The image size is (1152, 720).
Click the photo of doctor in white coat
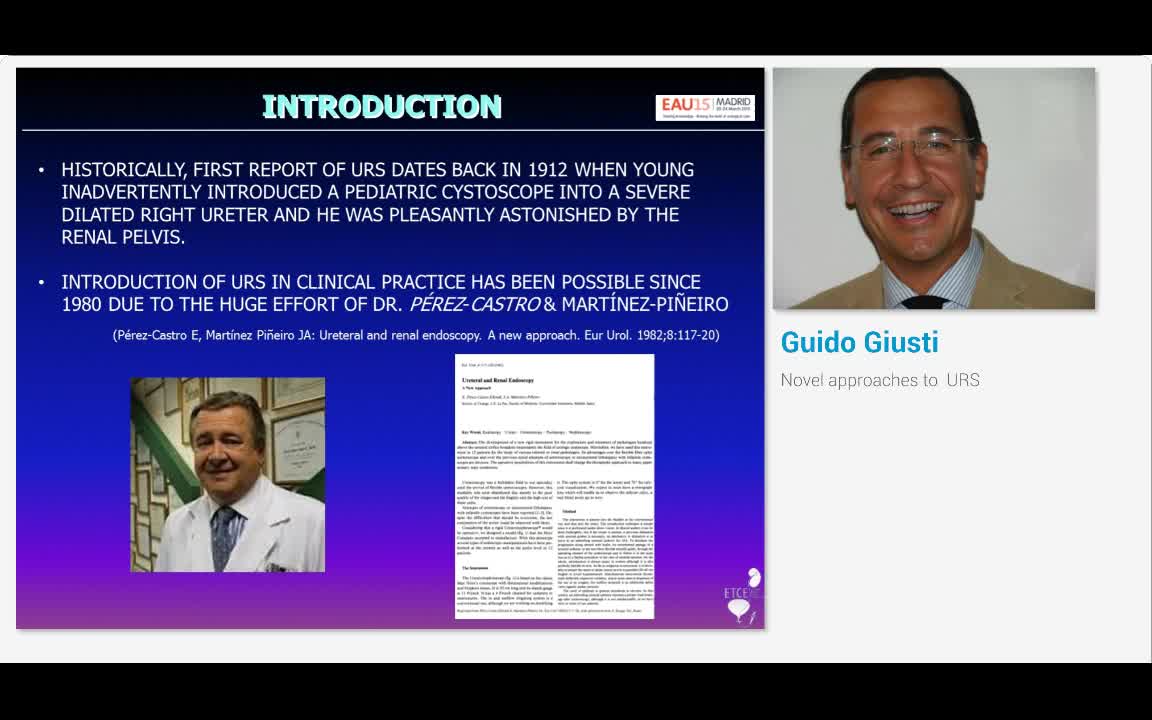pyautogui.click(x=228, y=475)
